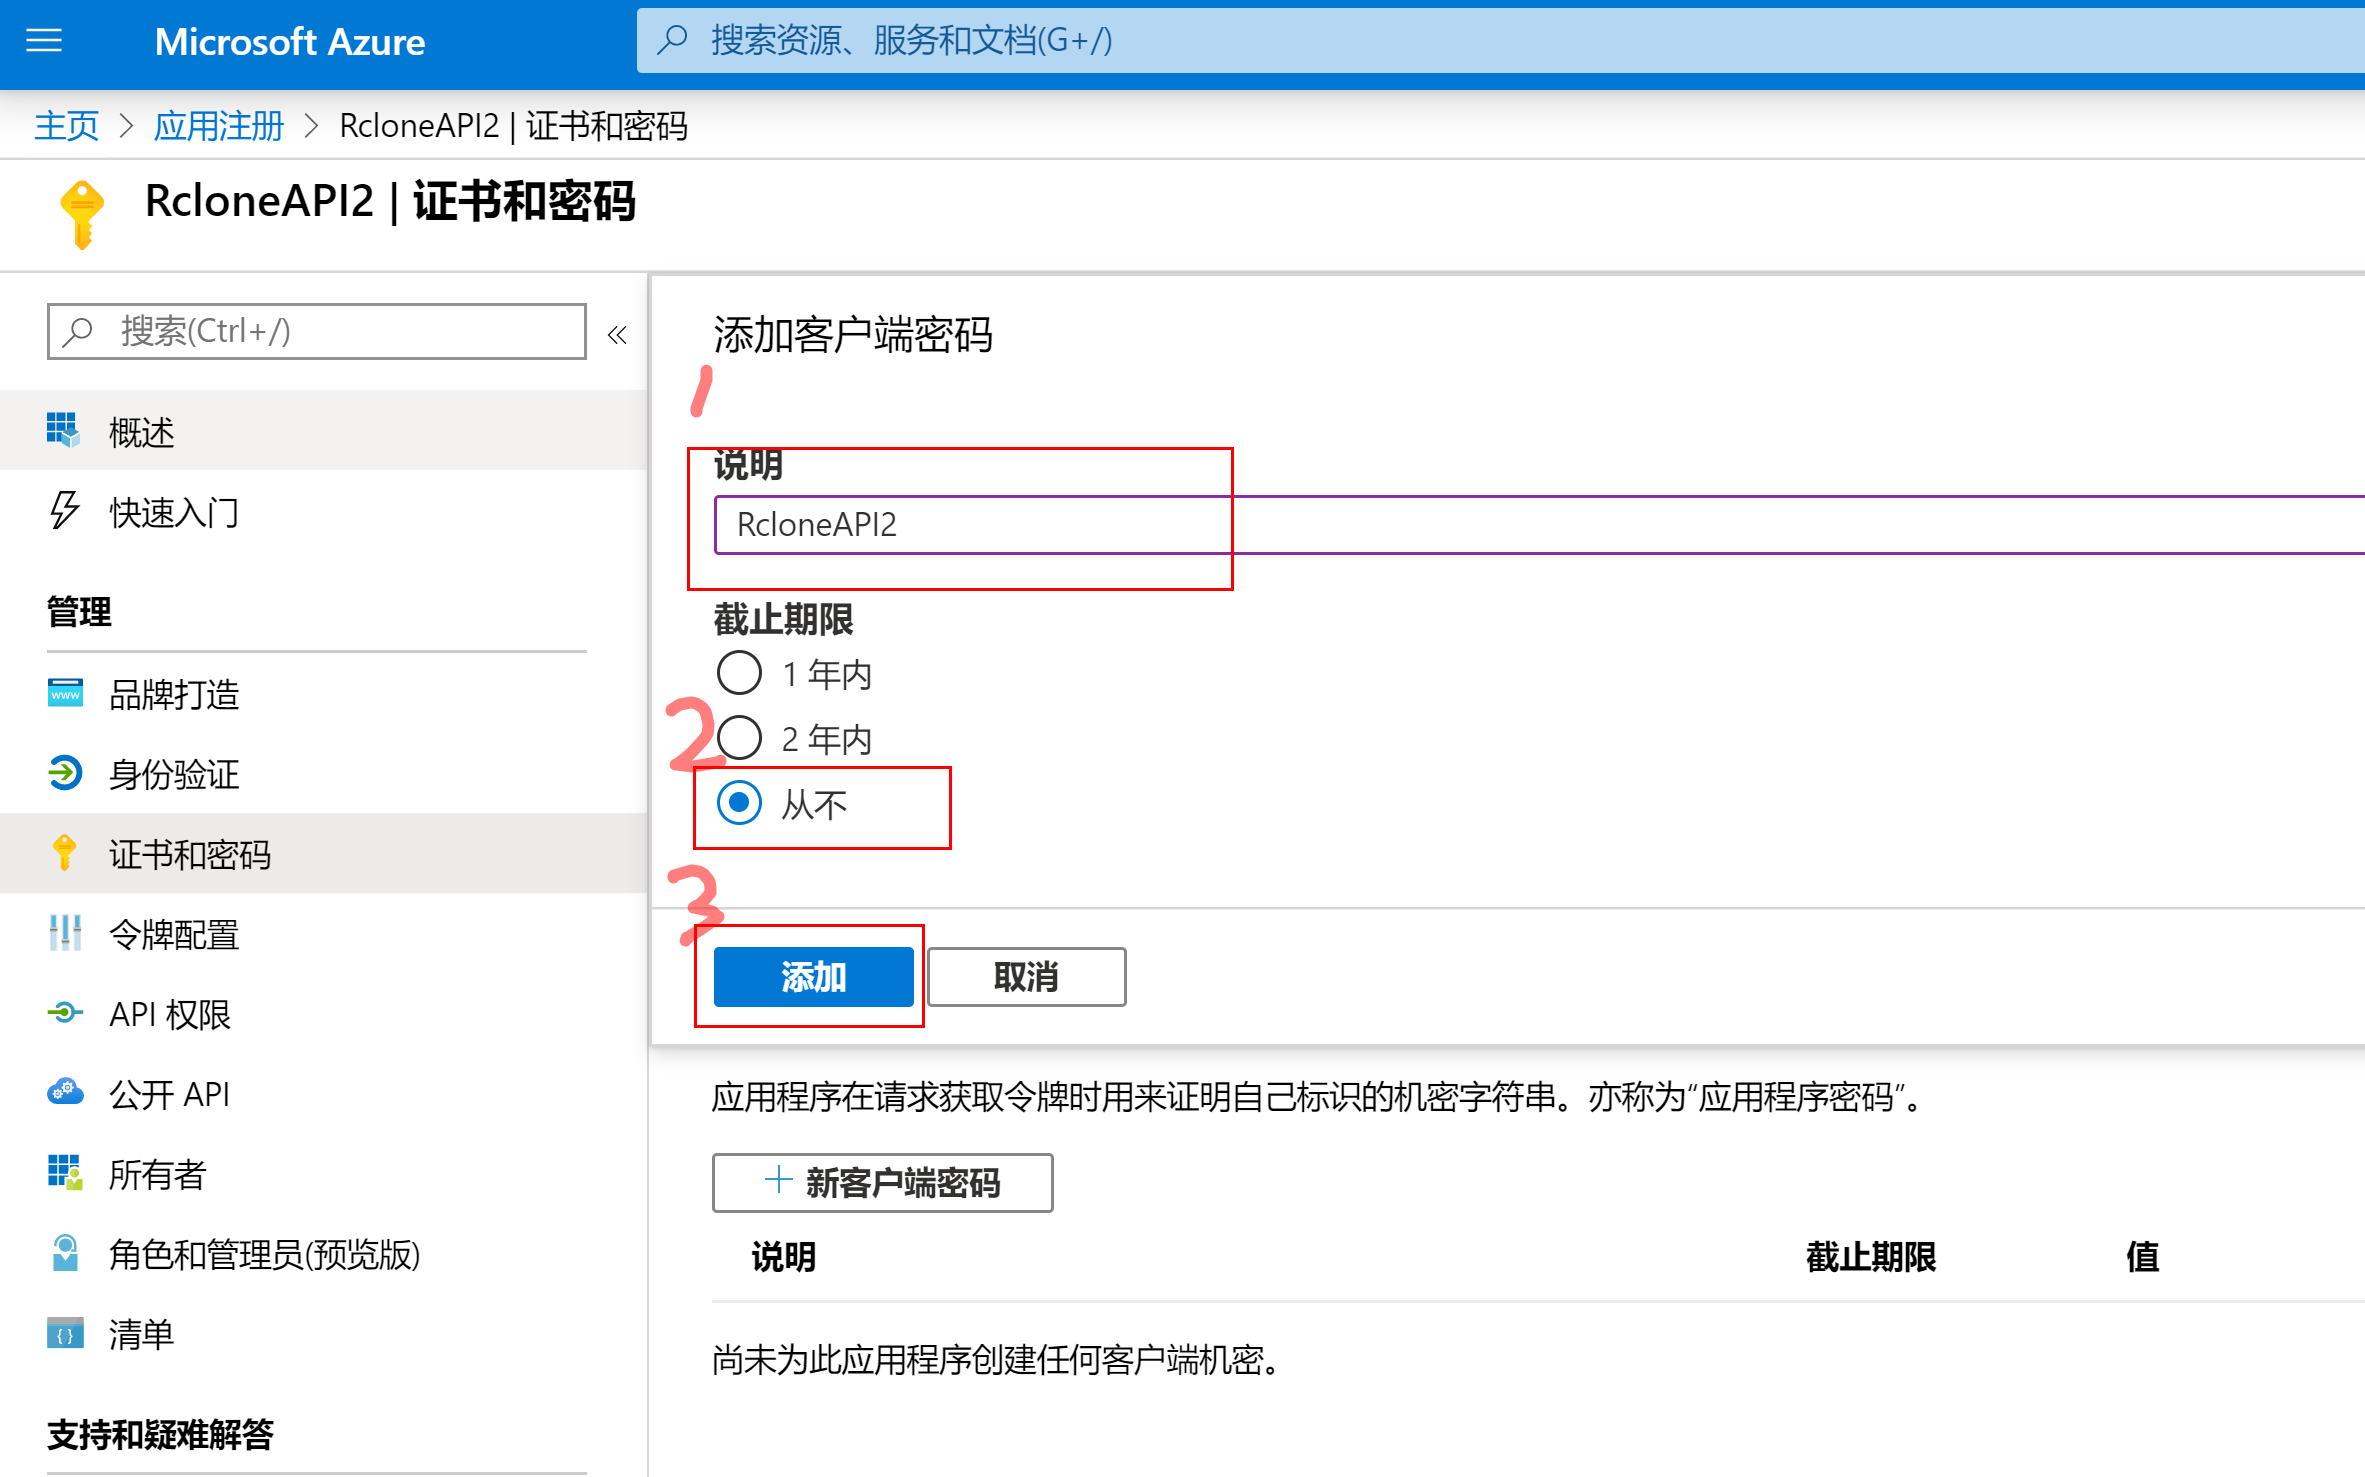Viewport: 2365px width, 1477px height.
Task: Open 快速入门 in the sidebar
Action: pyautogui.click(x=324, y=511)
